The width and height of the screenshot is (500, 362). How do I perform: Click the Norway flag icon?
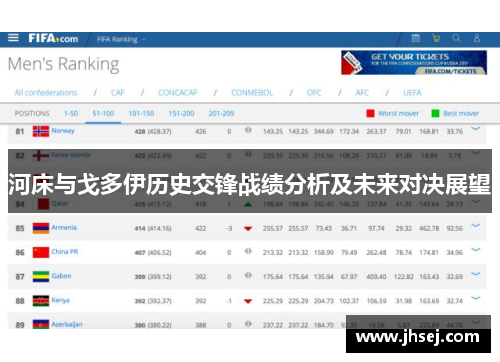41,131
